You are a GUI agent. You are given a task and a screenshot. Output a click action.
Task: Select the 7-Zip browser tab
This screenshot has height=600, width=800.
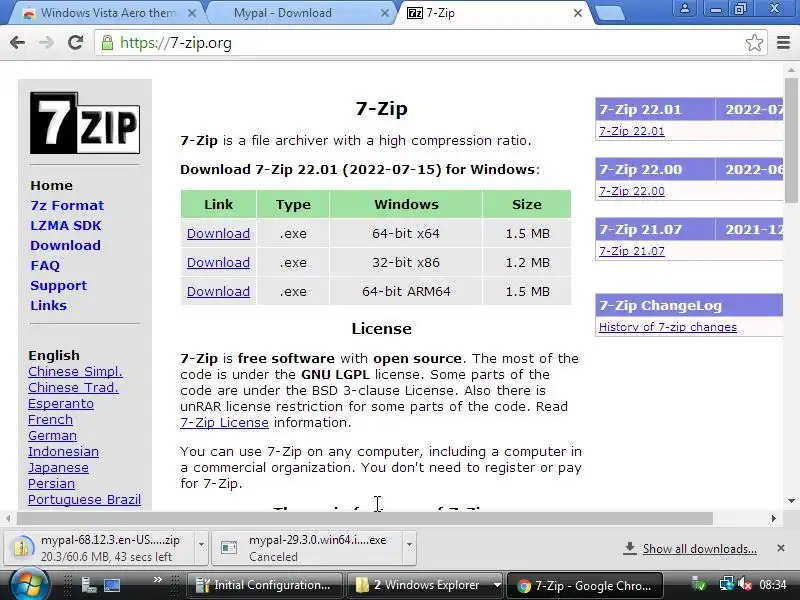click(490, 13)
